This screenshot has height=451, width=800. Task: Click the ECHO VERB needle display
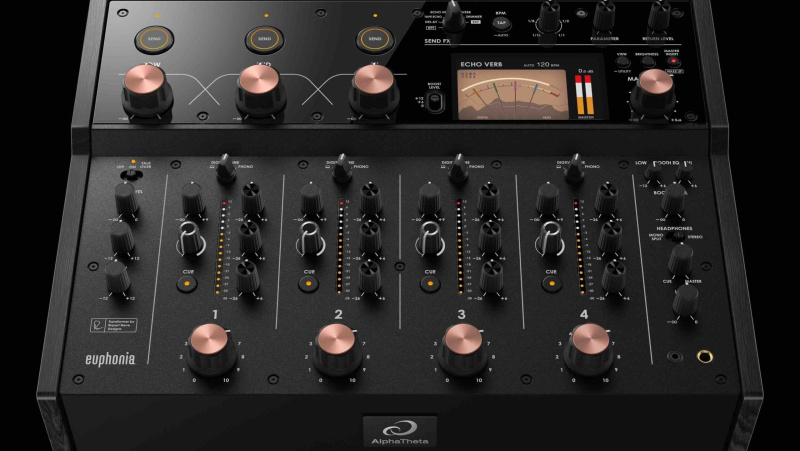512,94
